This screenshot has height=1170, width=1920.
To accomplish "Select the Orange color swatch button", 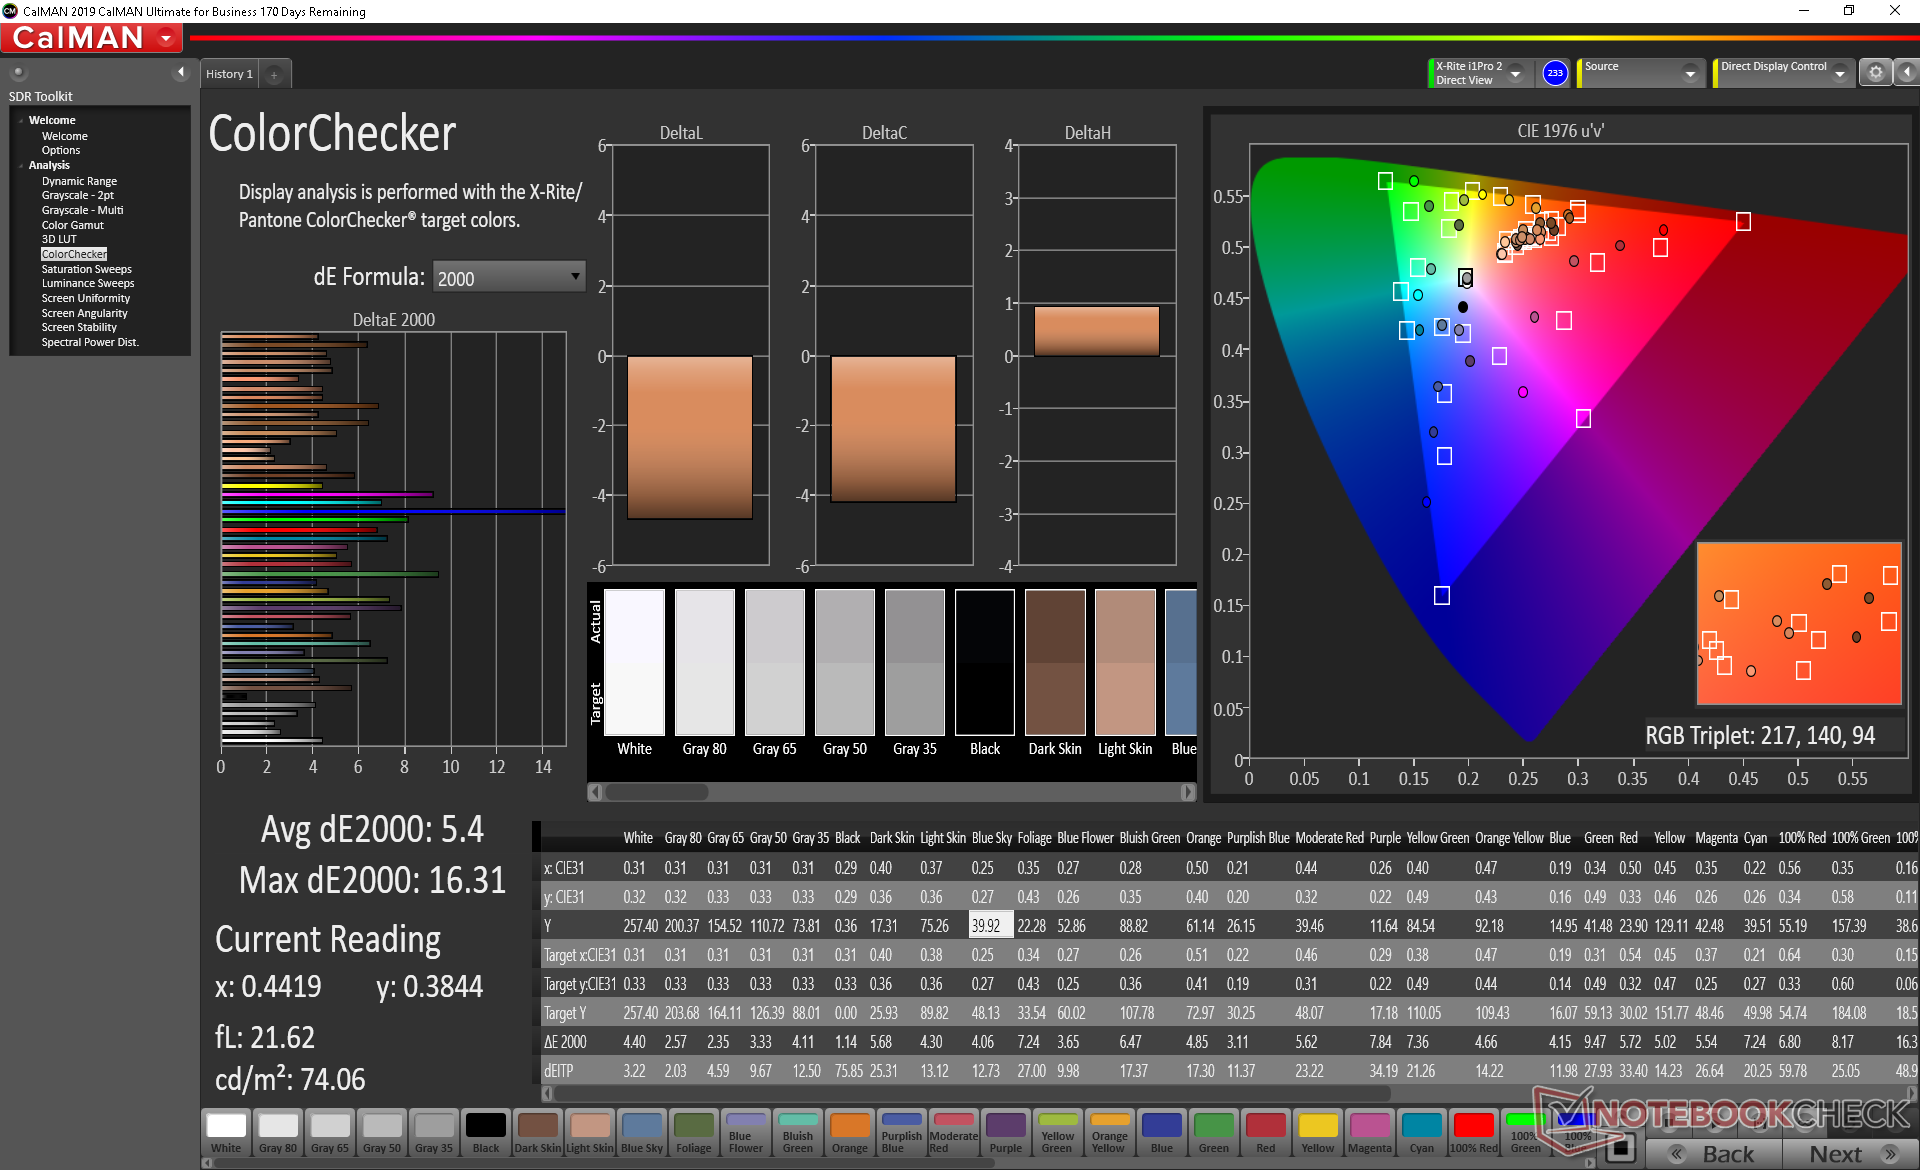I will 849,1133.
